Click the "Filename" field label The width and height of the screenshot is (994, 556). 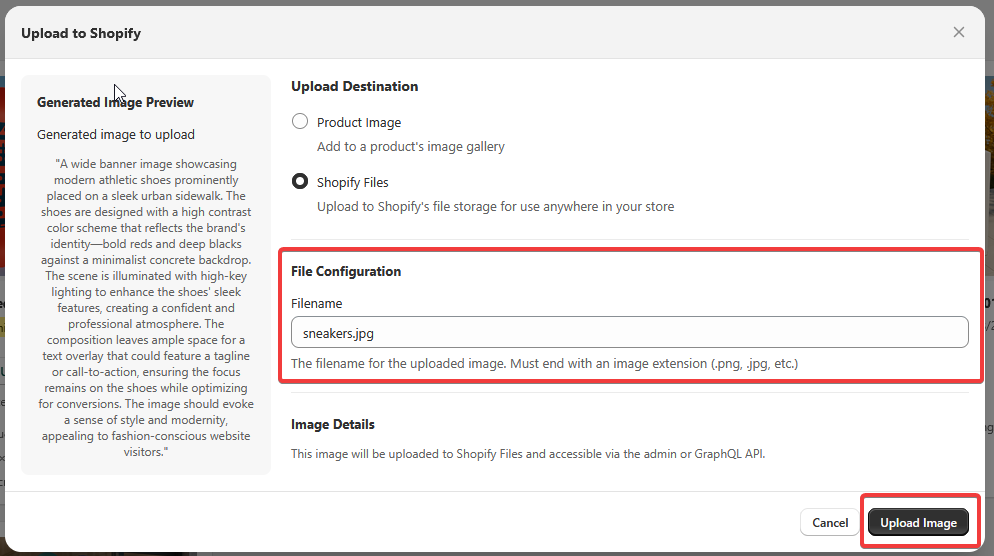point(317,303)
